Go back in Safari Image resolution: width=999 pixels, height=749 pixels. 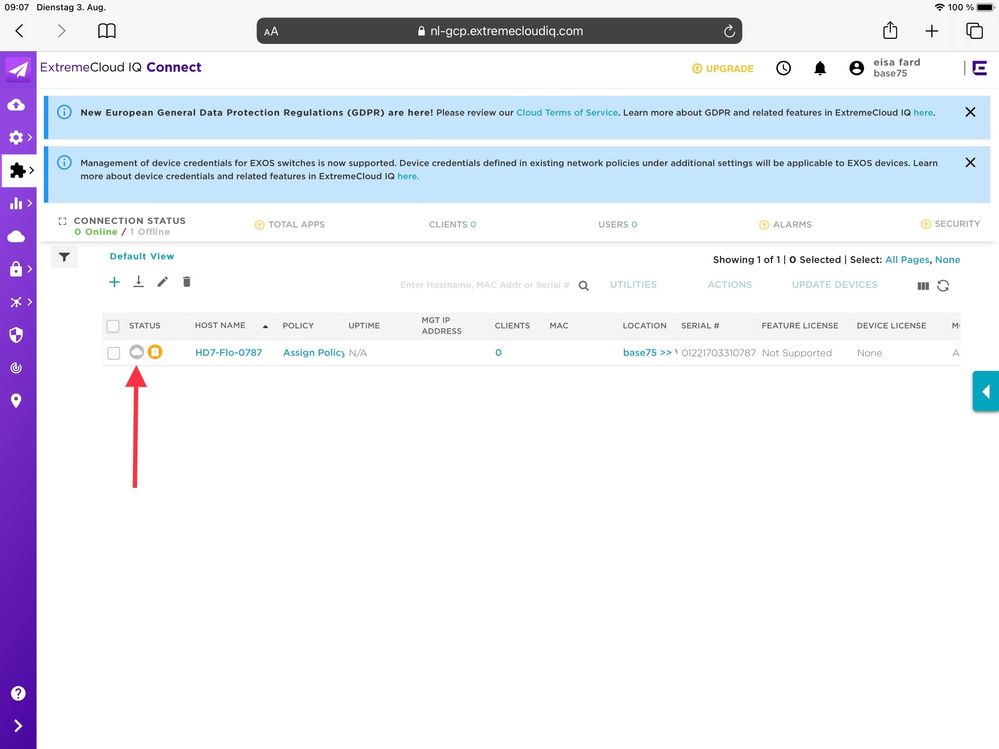click(x=20, y=31)
